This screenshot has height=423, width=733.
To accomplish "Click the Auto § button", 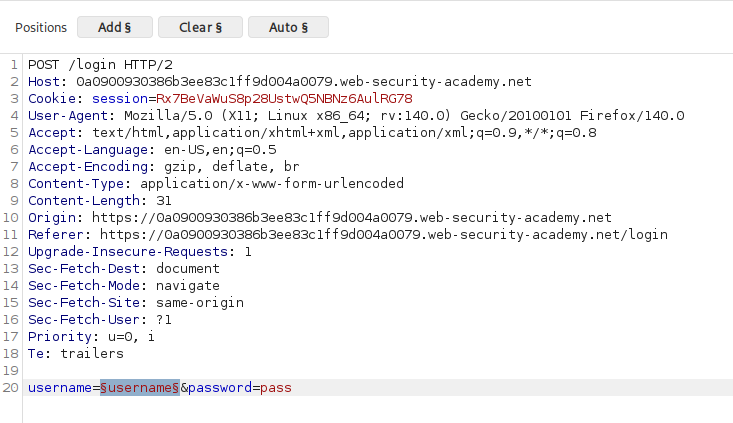I will [x=288, y=27].
